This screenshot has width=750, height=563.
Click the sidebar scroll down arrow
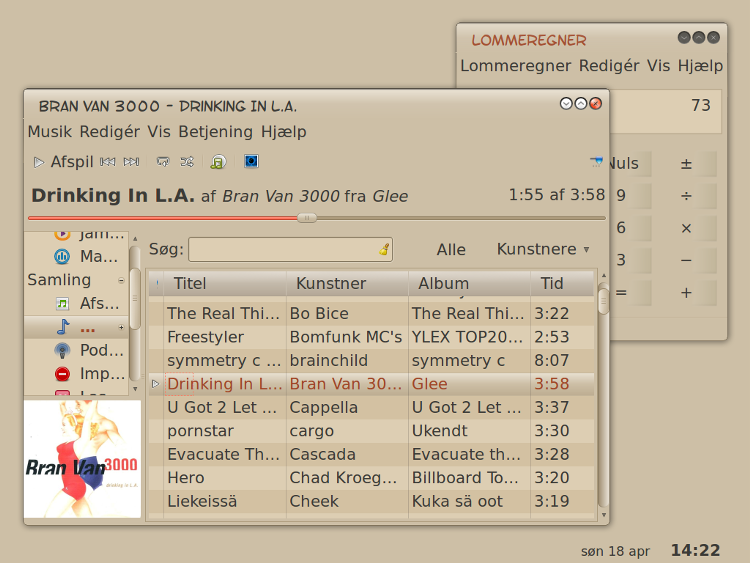click(135, 388)
